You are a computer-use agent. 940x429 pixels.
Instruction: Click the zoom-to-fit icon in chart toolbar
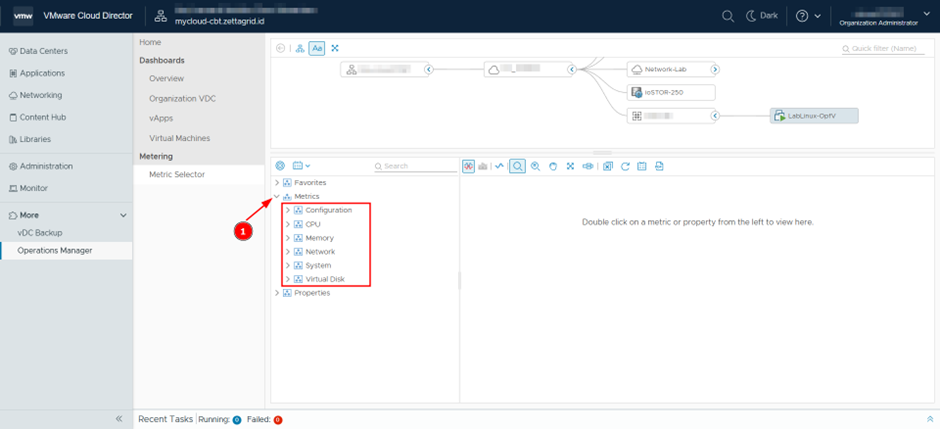tap(570, 166)
